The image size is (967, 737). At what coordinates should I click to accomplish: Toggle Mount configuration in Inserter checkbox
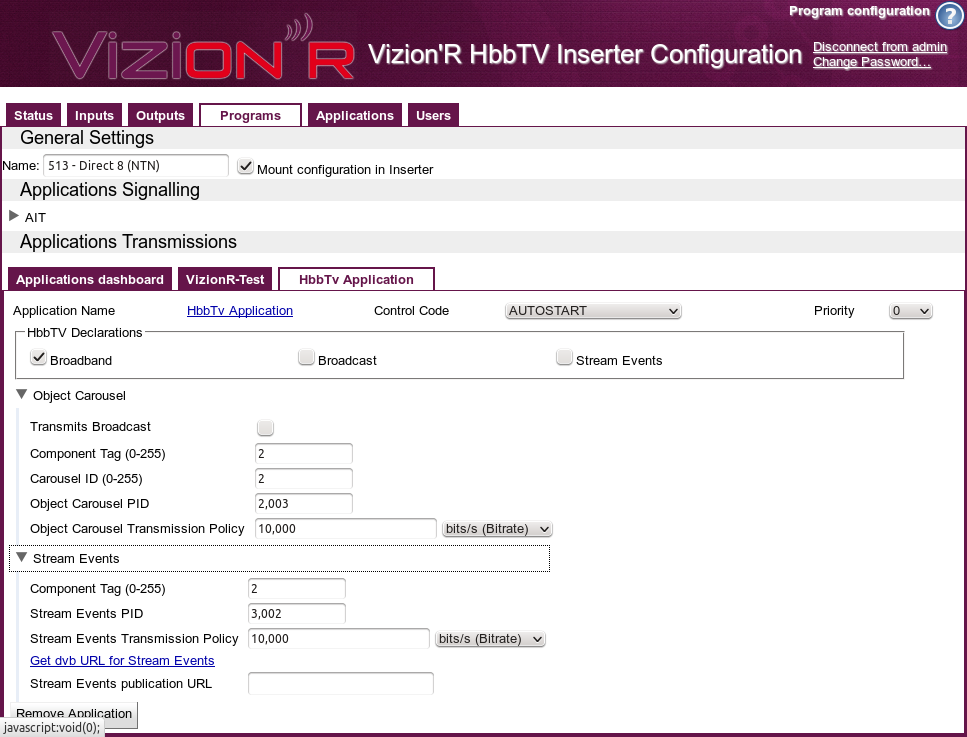(x=246, y=167)
